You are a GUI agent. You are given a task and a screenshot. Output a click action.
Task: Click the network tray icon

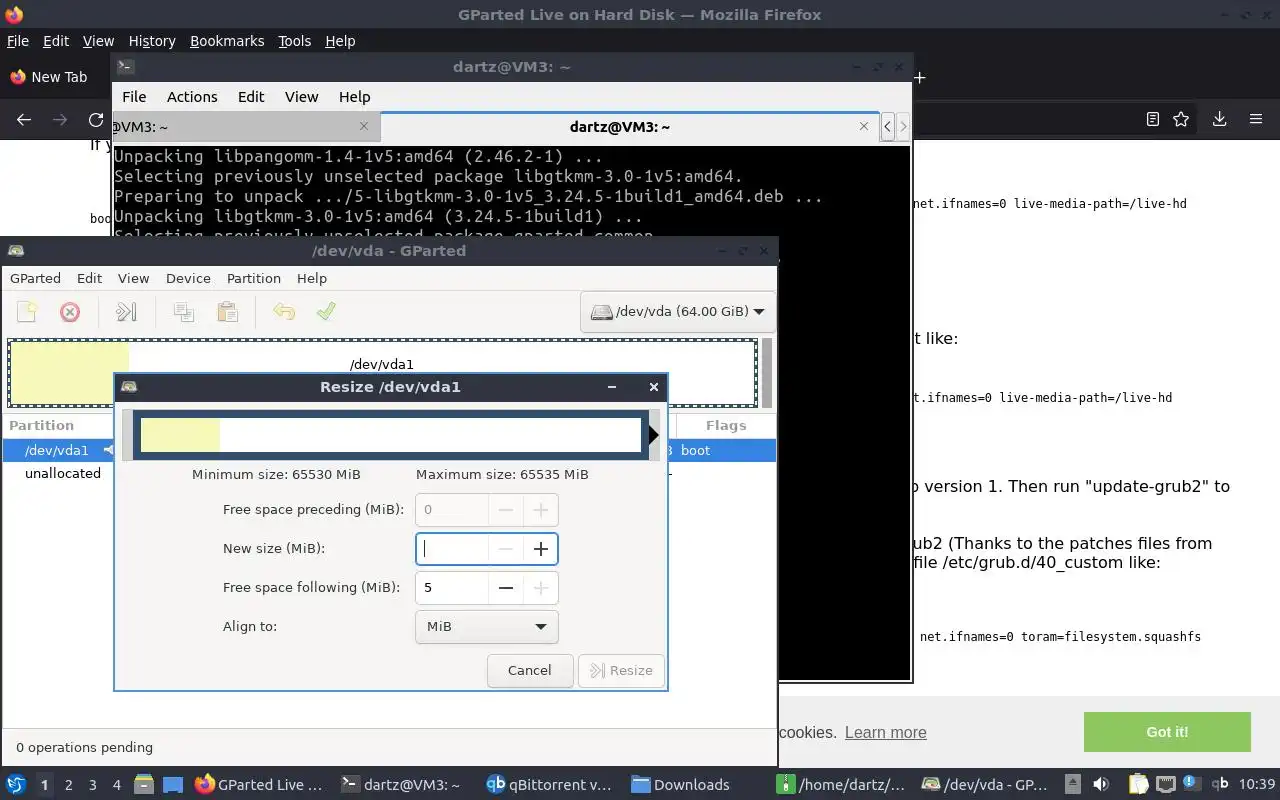click(1166, 784)
